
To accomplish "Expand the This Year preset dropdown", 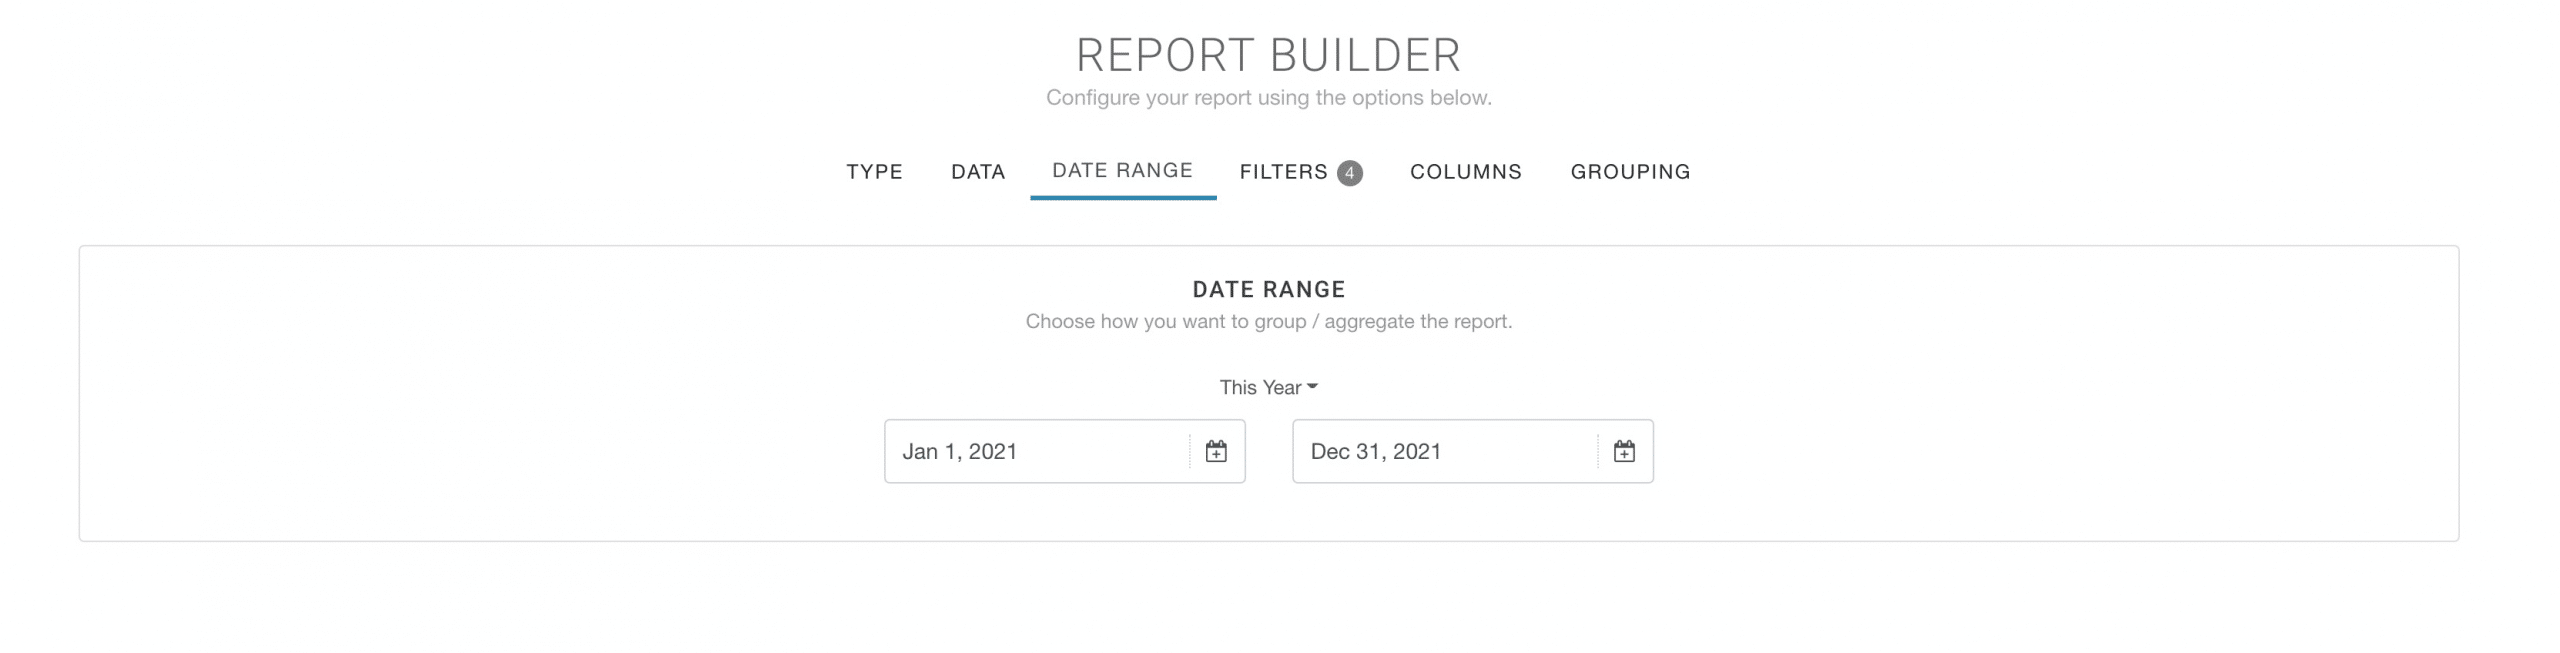I will tap(1268, 387).
